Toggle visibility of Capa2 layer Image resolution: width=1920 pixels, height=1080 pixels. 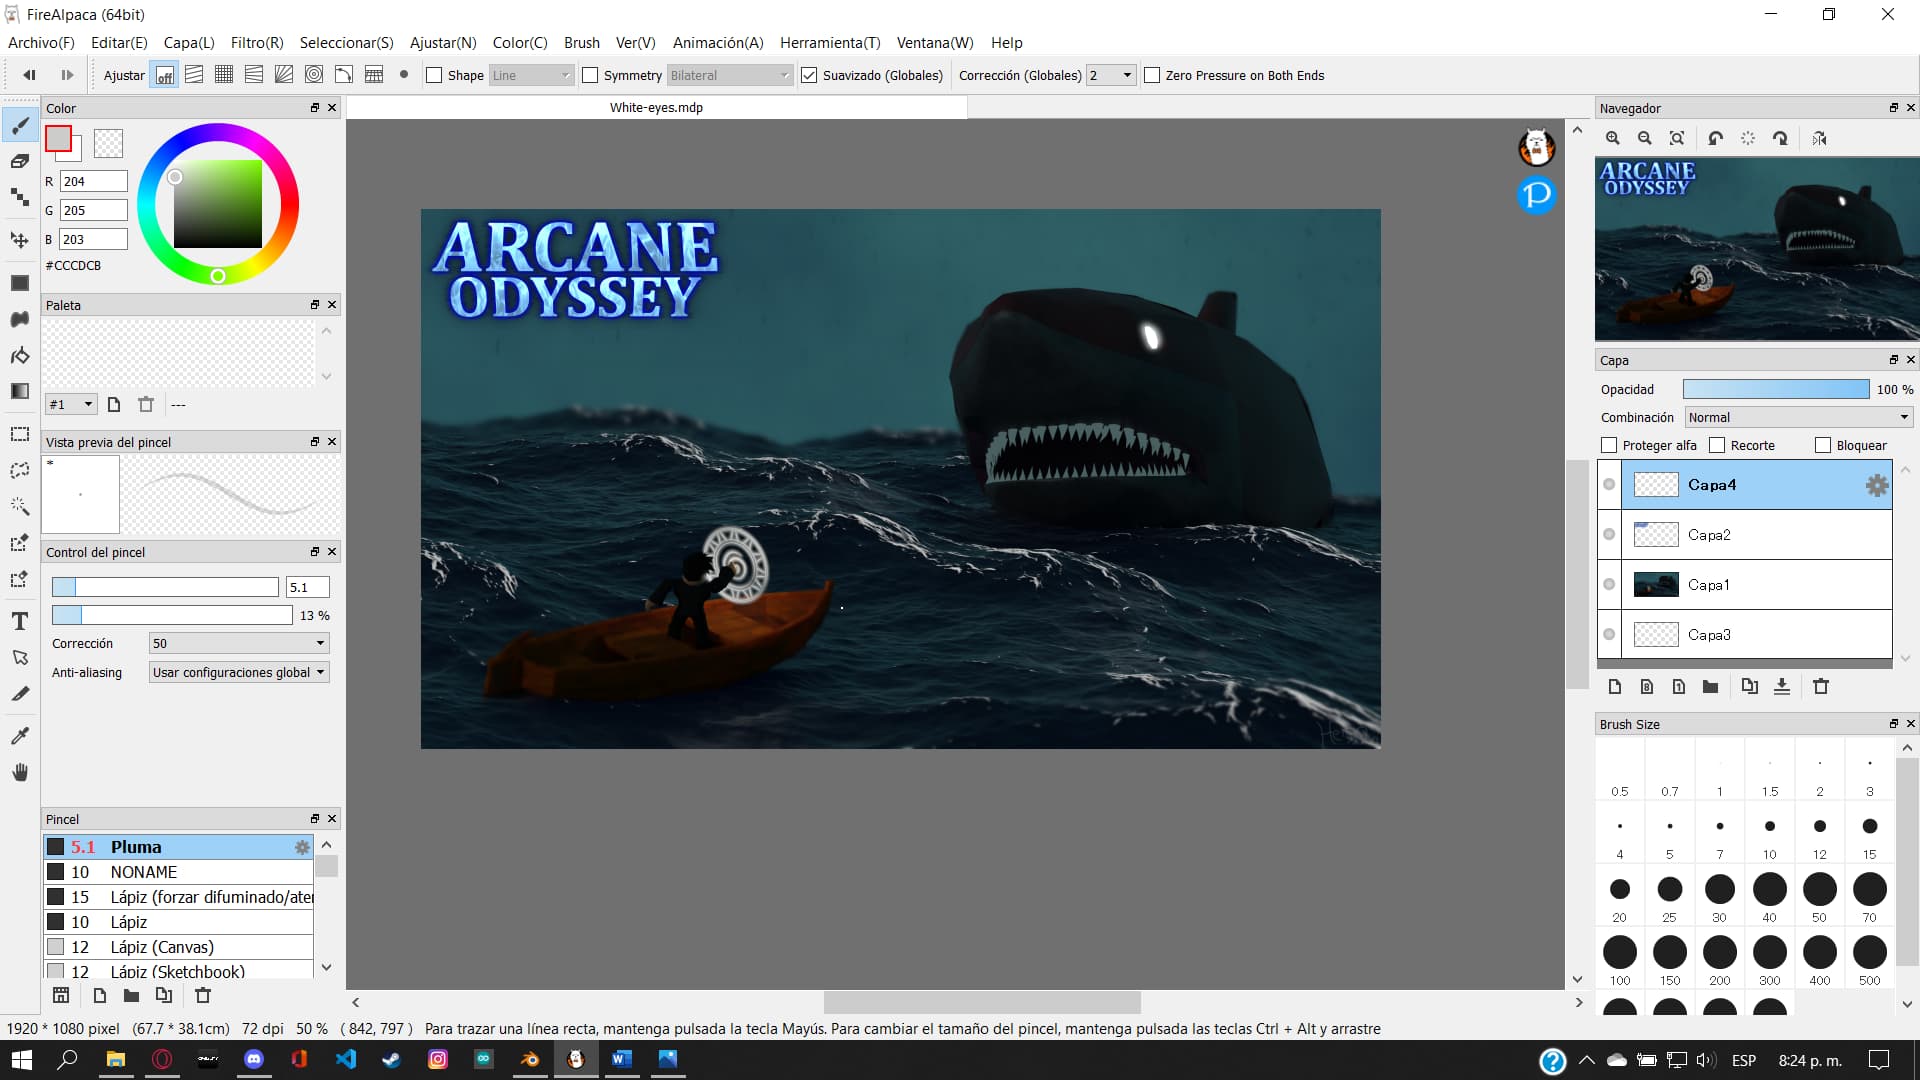tap(1609, 535)
